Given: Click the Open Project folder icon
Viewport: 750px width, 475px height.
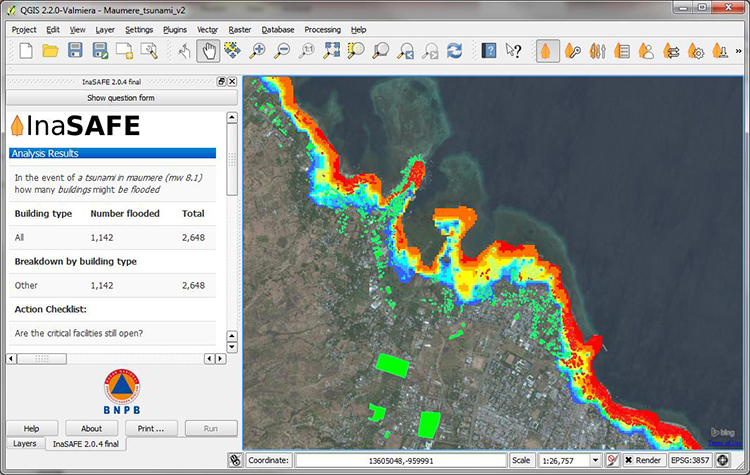Looking at the screenshot, I should coord(51,51).
